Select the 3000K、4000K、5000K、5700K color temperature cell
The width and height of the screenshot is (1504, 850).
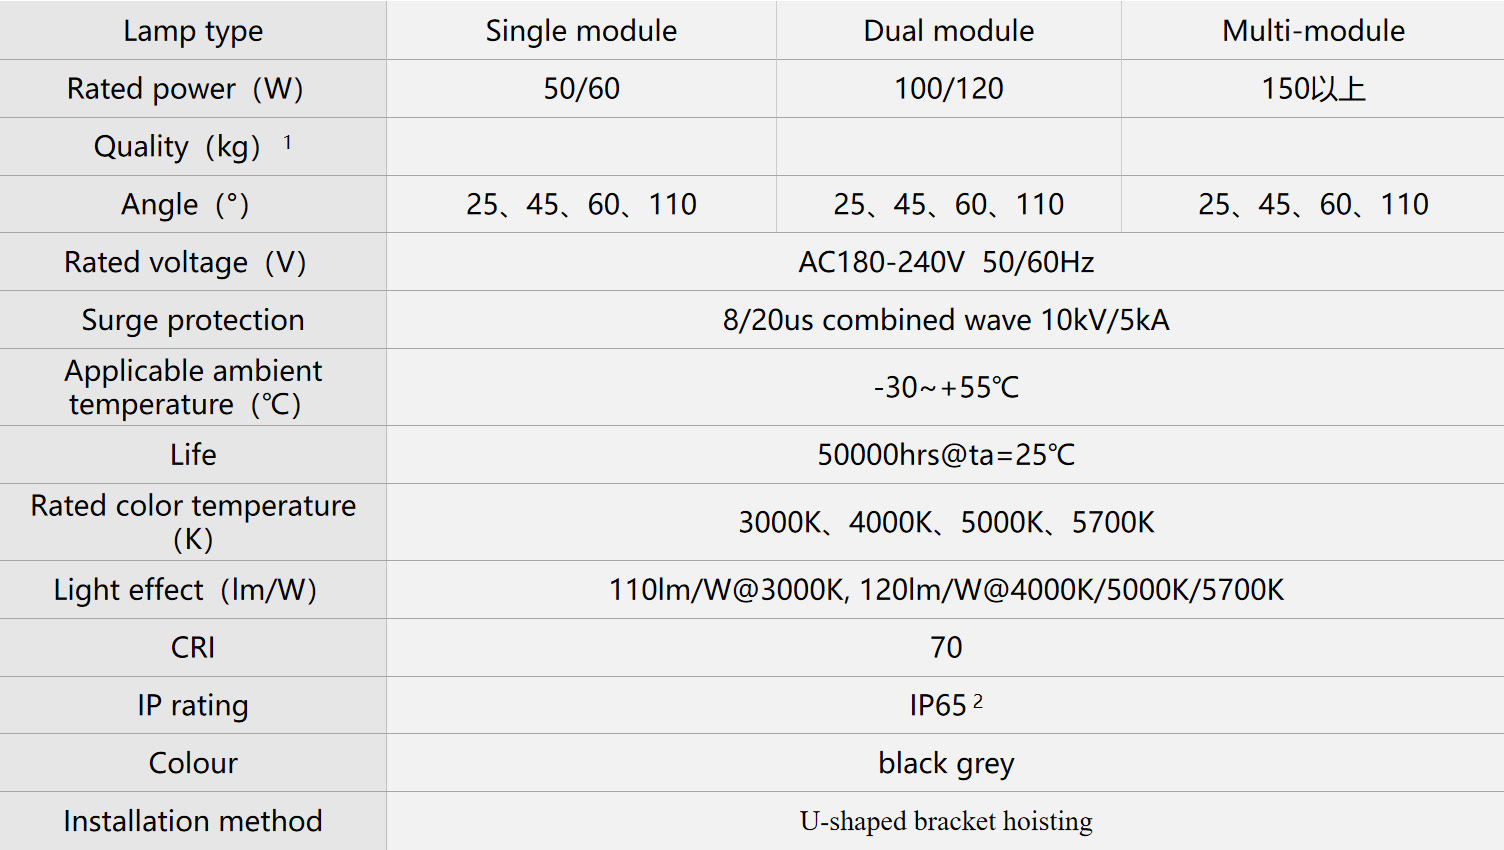(x=945, y=522)
